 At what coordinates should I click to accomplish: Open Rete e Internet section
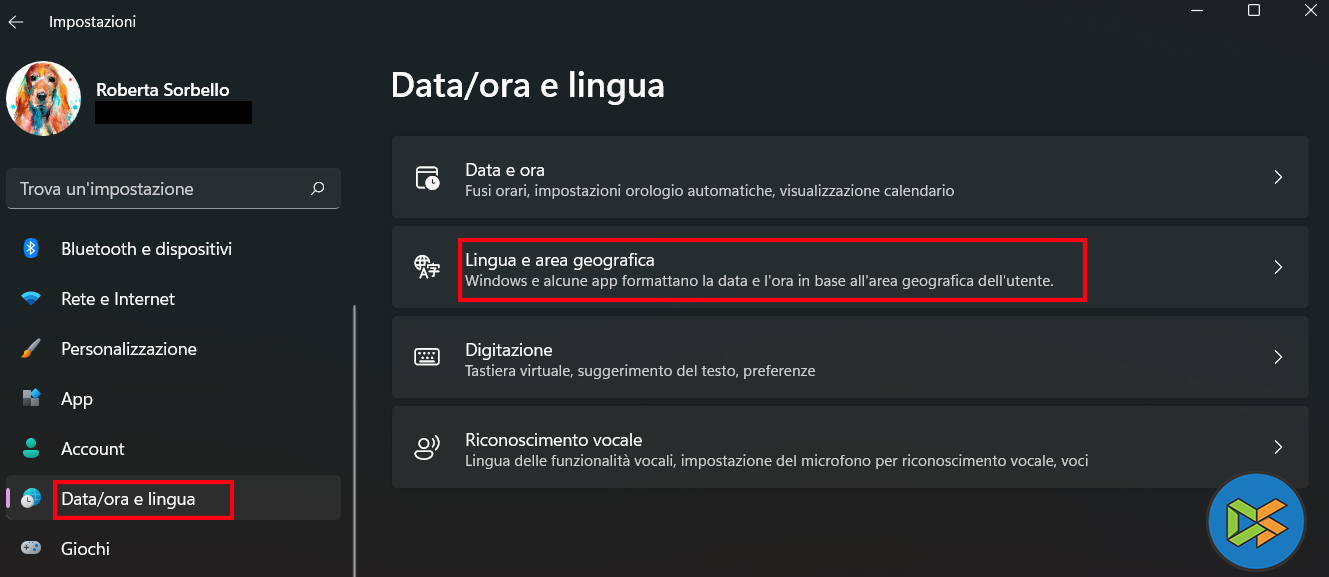118,299
